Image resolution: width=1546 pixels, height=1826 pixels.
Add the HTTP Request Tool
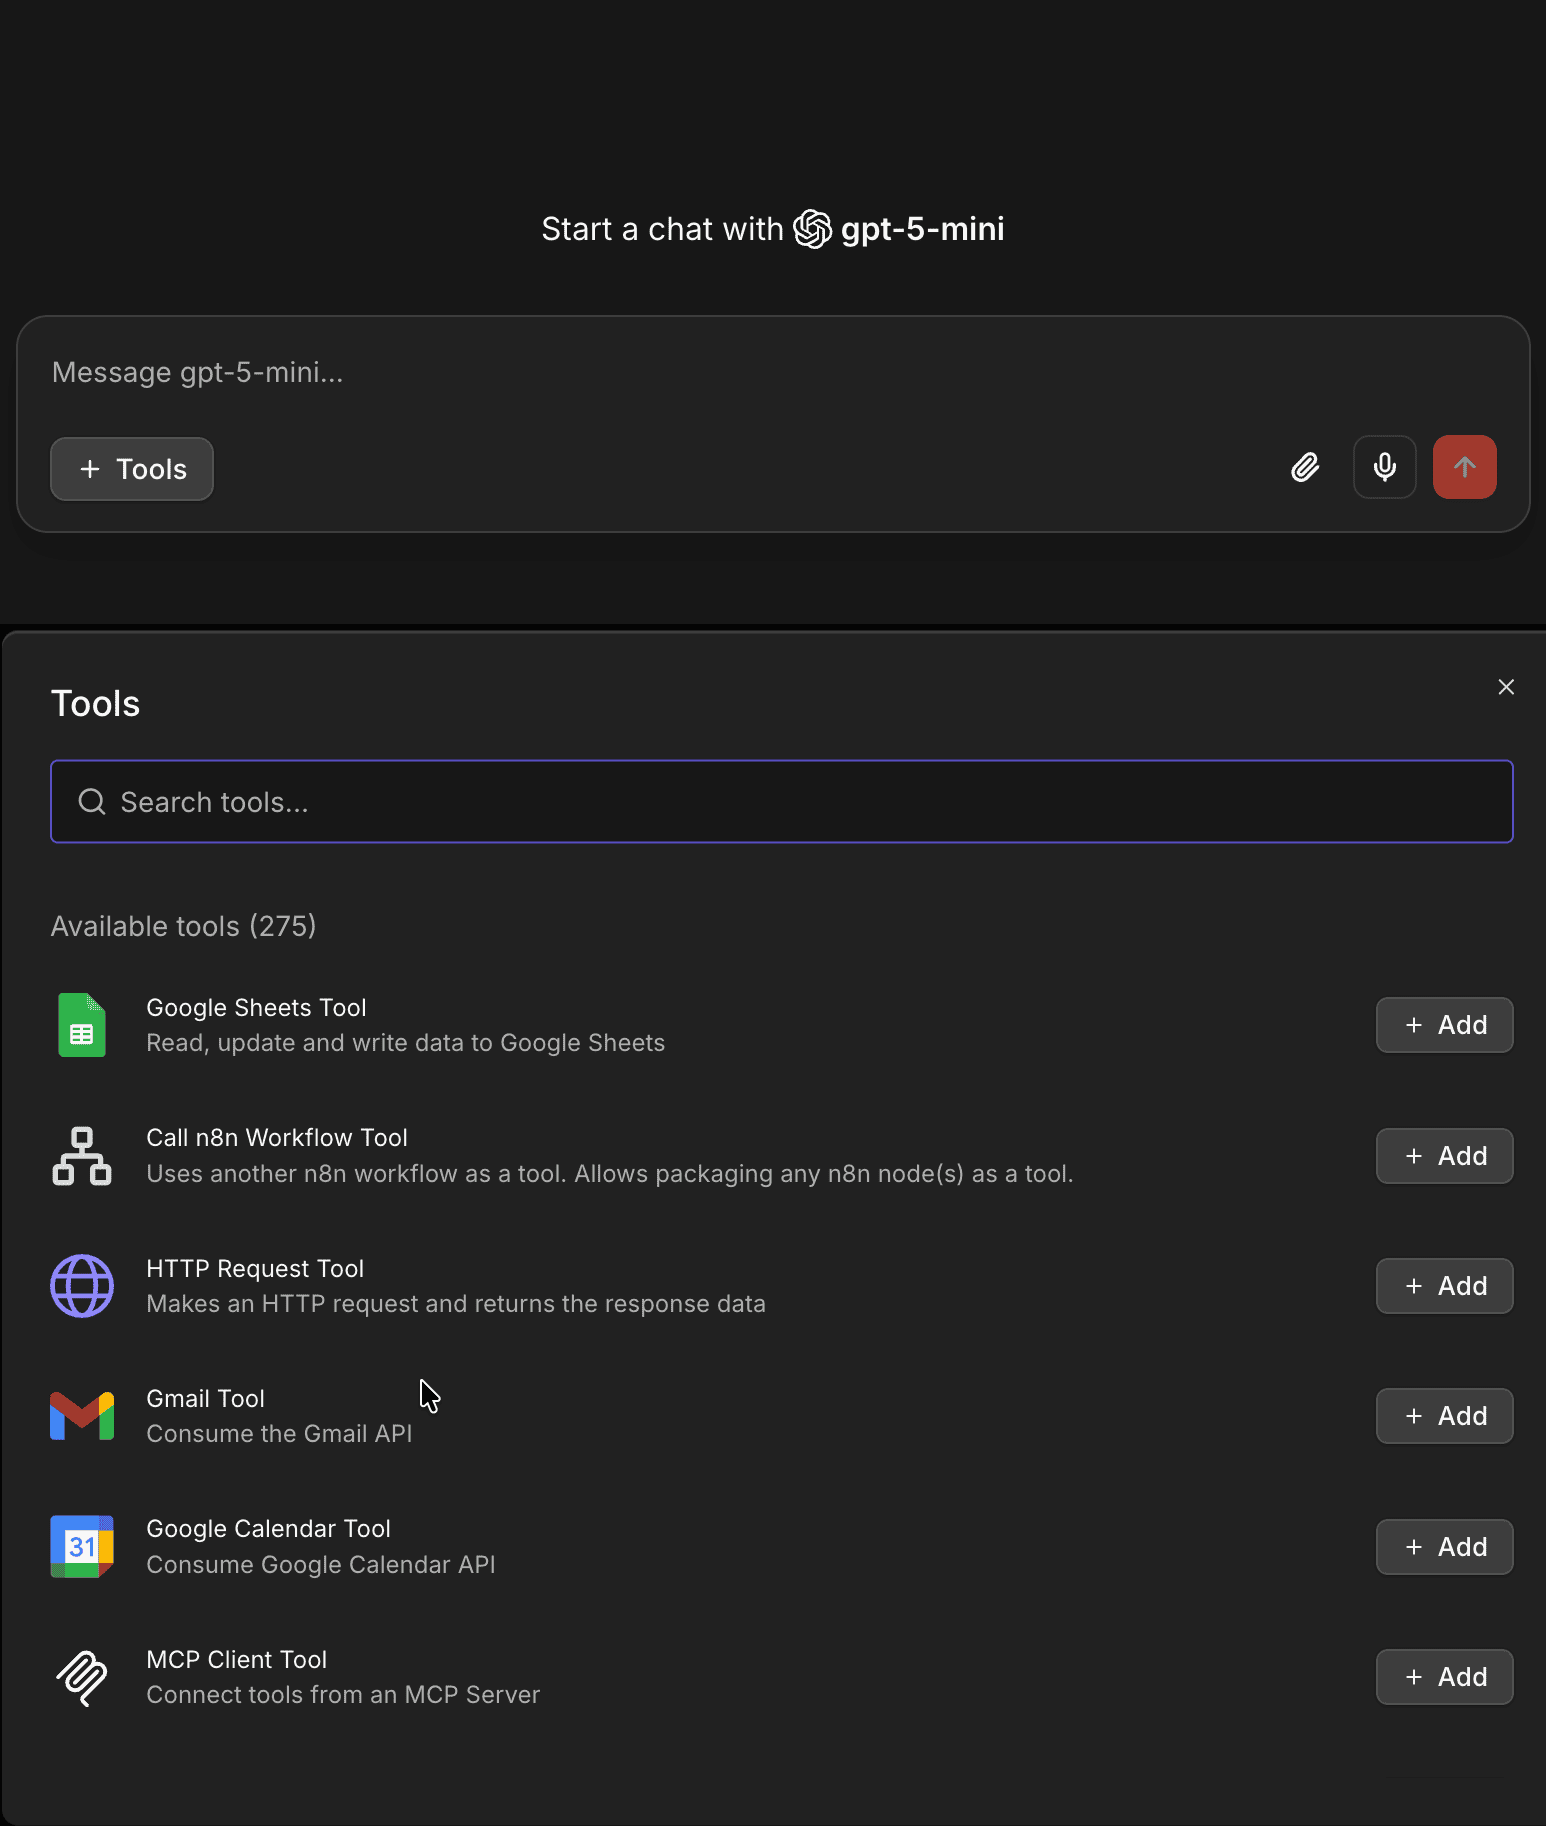(x=1444, y=1286)
